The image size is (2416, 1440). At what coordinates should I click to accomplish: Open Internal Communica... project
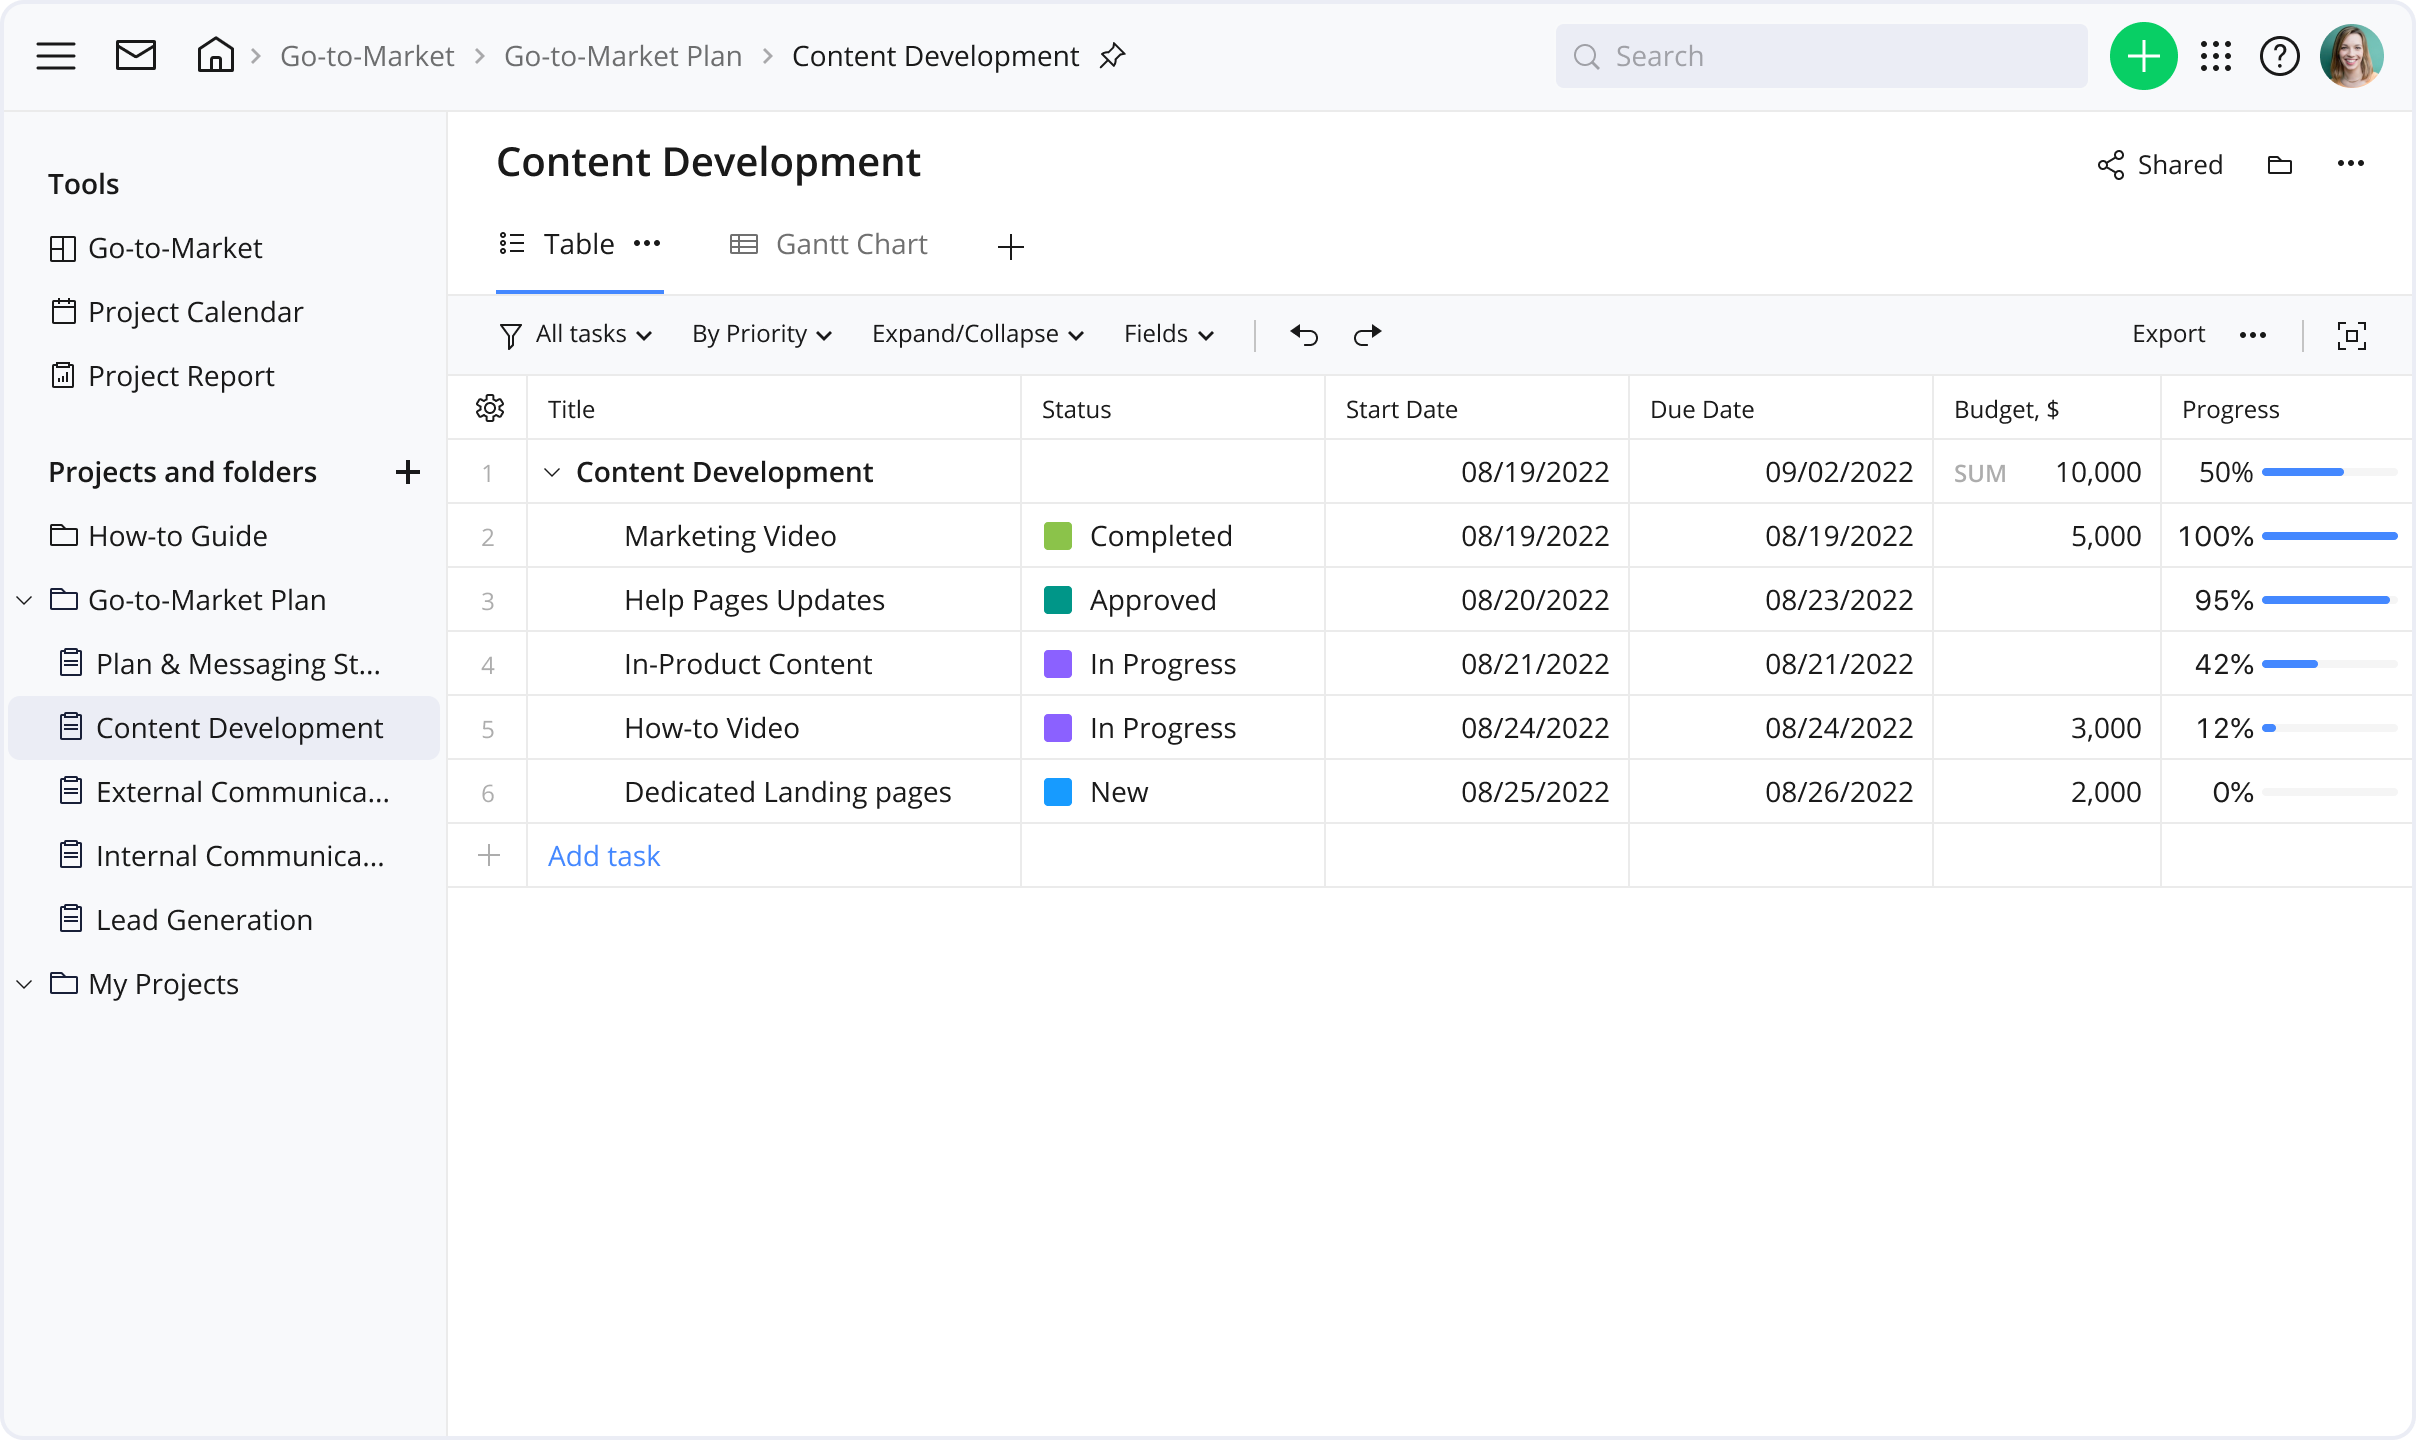[221, 856]
